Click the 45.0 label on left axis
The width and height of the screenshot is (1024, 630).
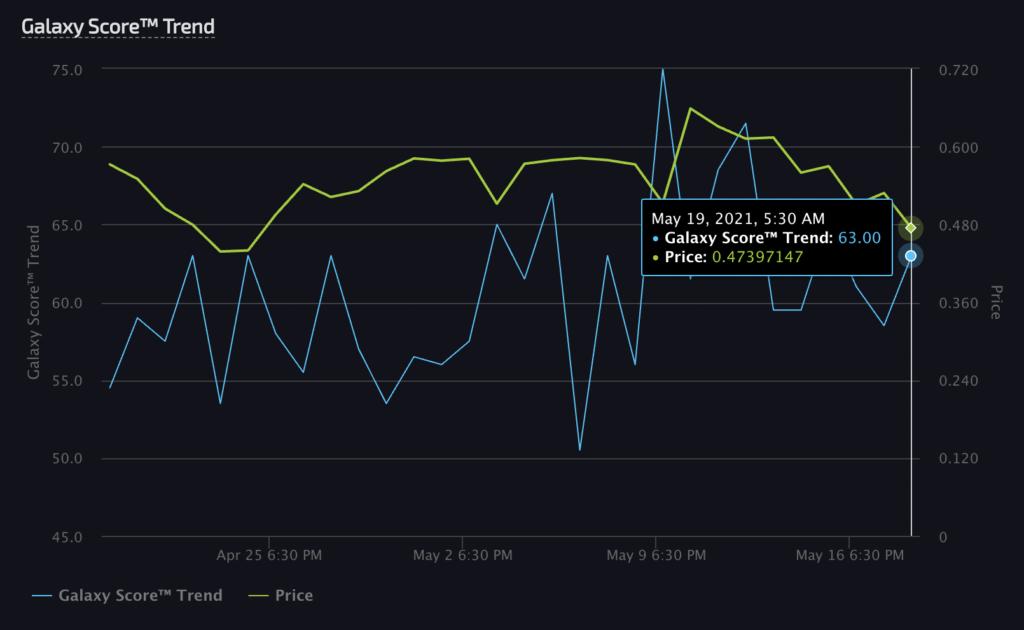point(67,537)
